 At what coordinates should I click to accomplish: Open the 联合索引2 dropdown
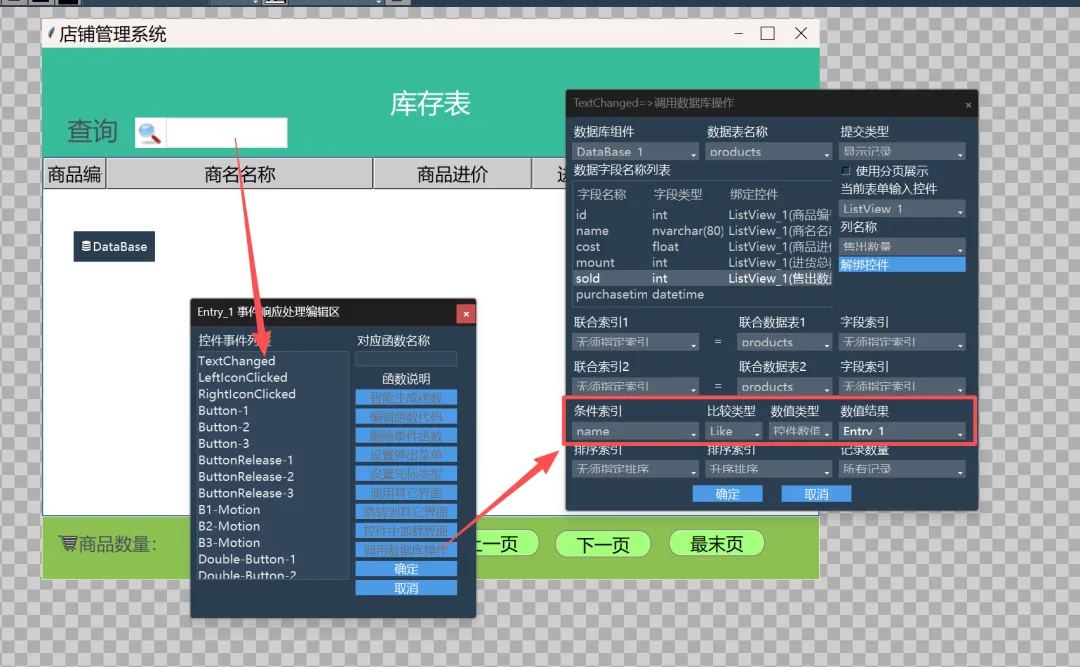(x=635, y=386)
